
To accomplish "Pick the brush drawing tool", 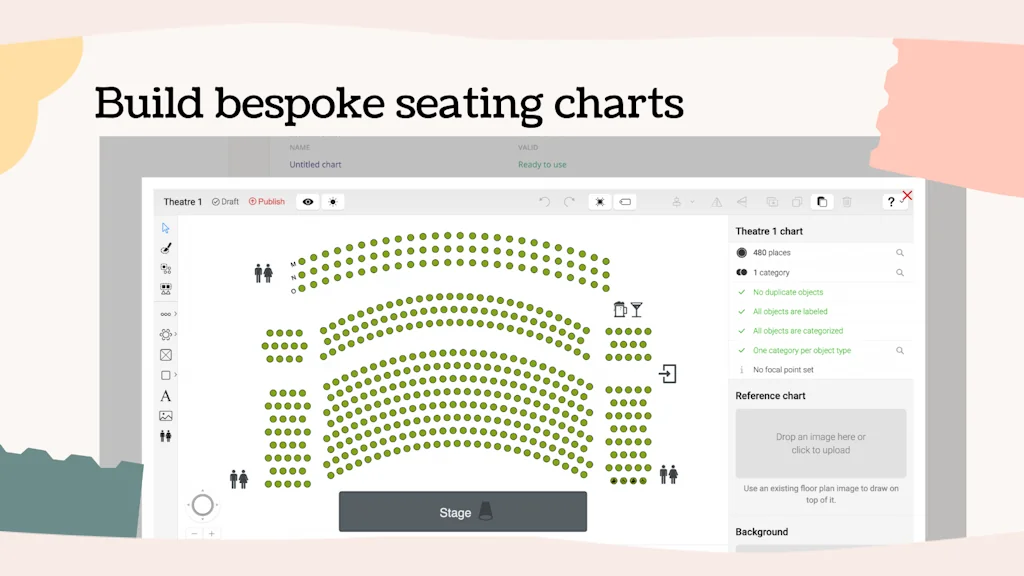I will [x=166, y=246].
